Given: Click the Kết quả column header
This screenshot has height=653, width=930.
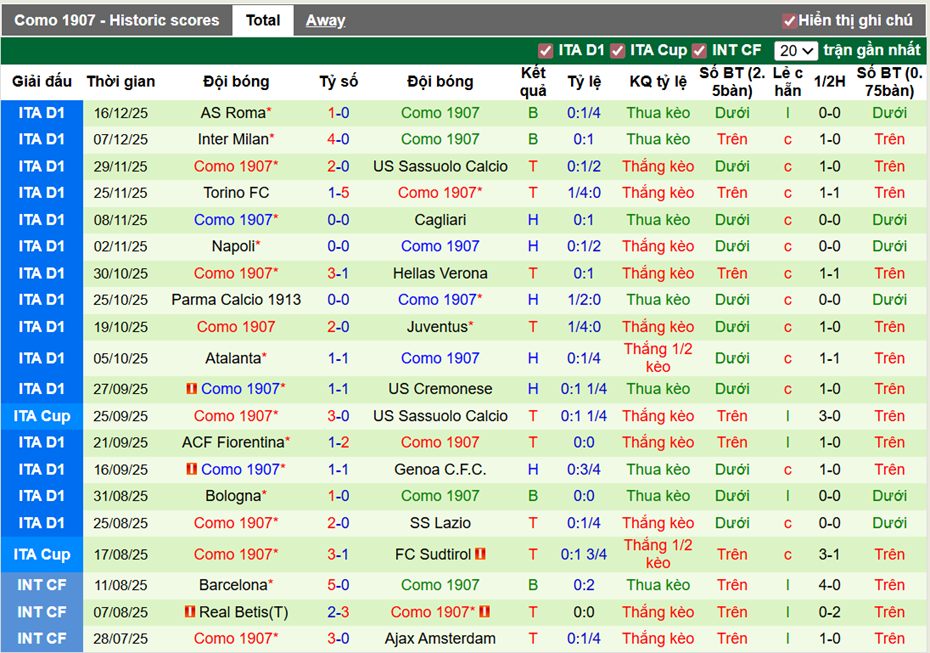Looking at the screenshot, I should click(x=533, y=81).
